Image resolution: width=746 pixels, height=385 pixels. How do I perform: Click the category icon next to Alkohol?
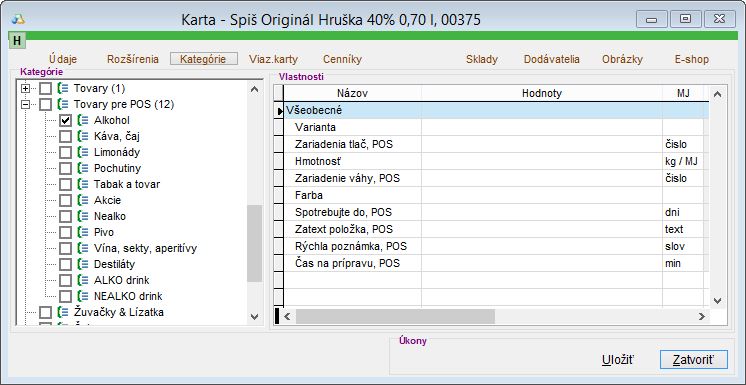(x=83, y=120)
